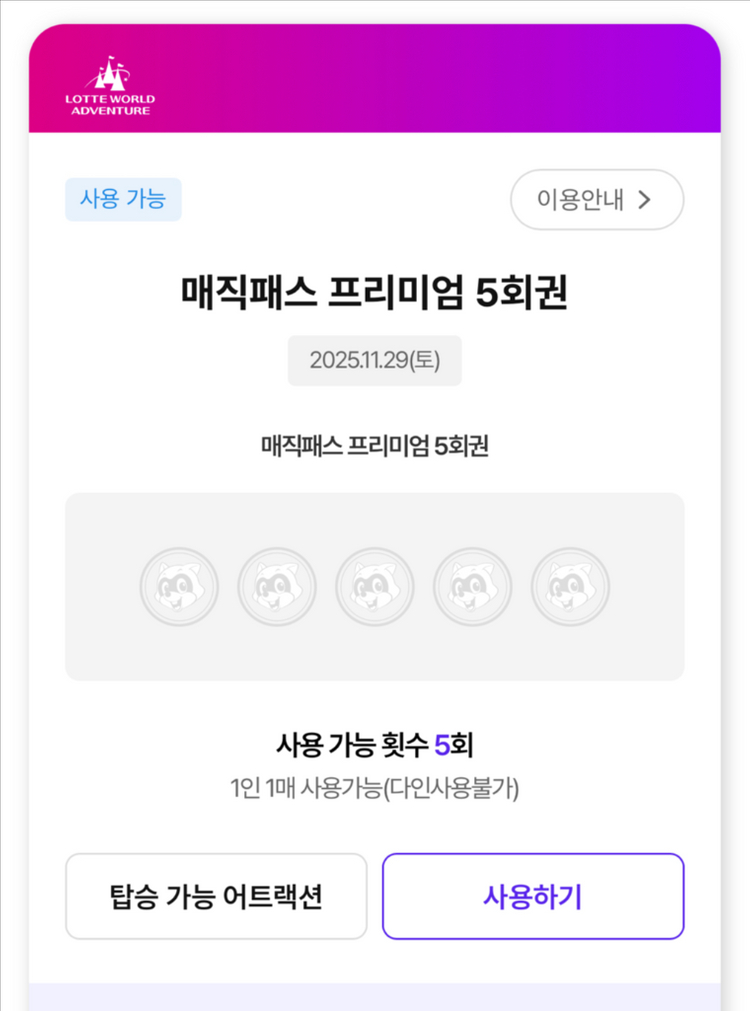Screen dimensions: 750x1011
Task: Select the middle raccoon stamp icon
Action: point(375,587)
